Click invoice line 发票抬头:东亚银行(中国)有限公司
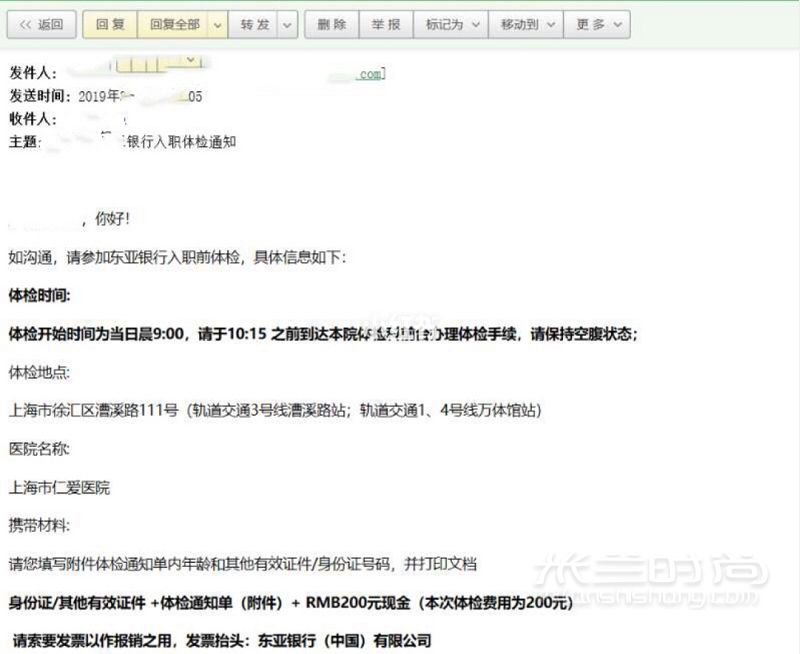This screenshot has width=800, height=654. 309,641
